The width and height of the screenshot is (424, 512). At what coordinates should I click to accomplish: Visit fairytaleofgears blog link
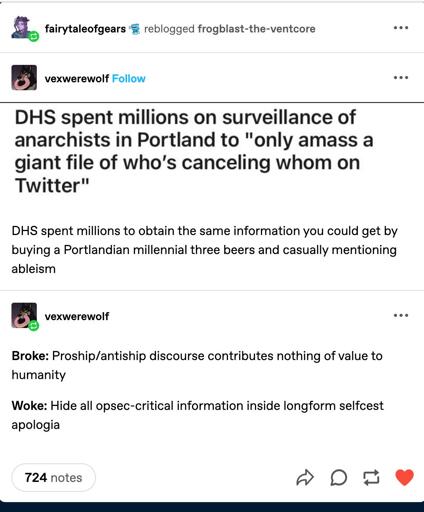[x=85, y=29]
